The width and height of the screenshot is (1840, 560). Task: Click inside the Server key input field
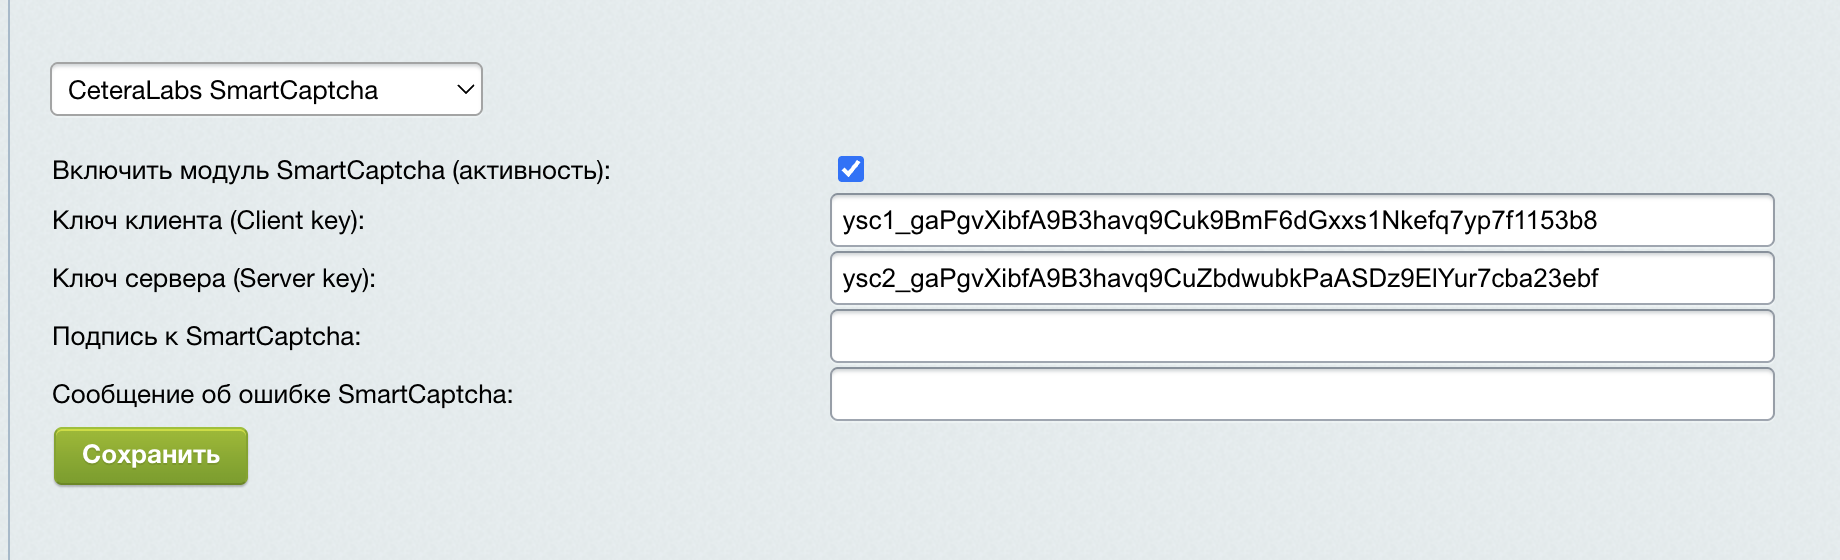pos(1300,278)
